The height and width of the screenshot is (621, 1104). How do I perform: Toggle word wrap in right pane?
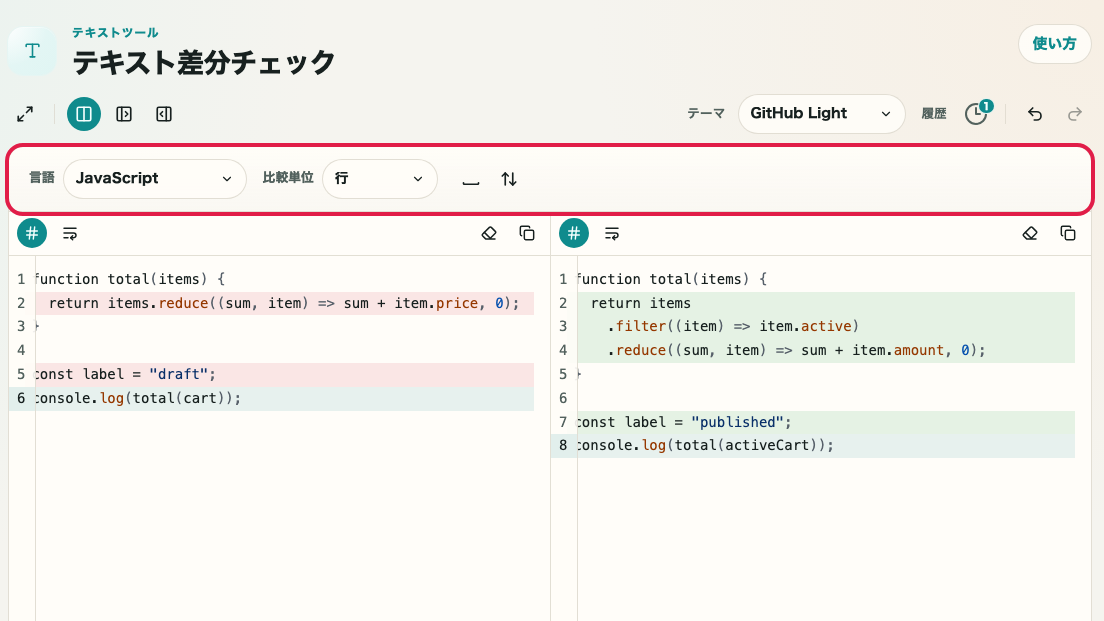click(x=612, y=234)
